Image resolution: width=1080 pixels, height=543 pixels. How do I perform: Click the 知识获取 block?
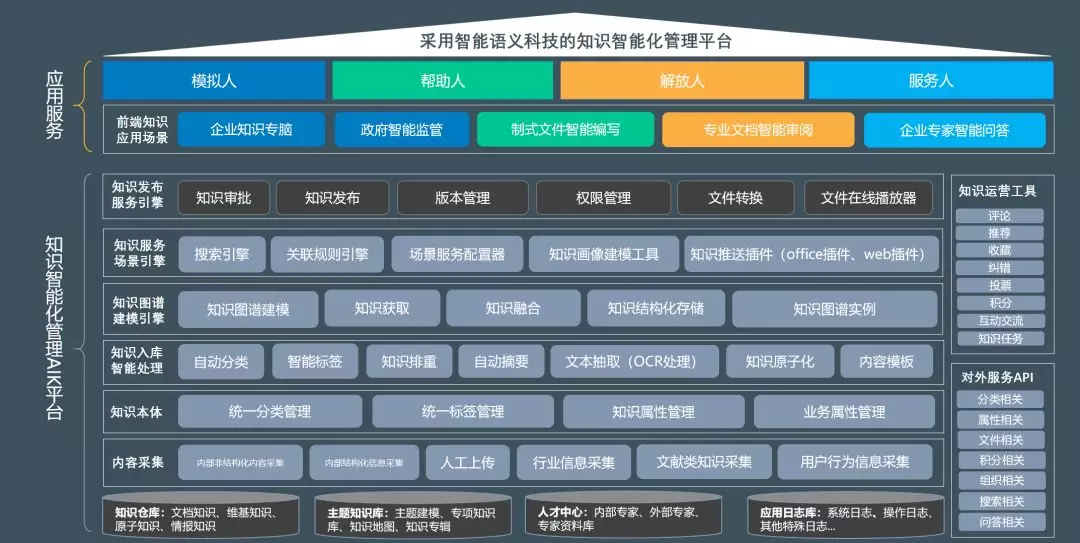point(382,308)
